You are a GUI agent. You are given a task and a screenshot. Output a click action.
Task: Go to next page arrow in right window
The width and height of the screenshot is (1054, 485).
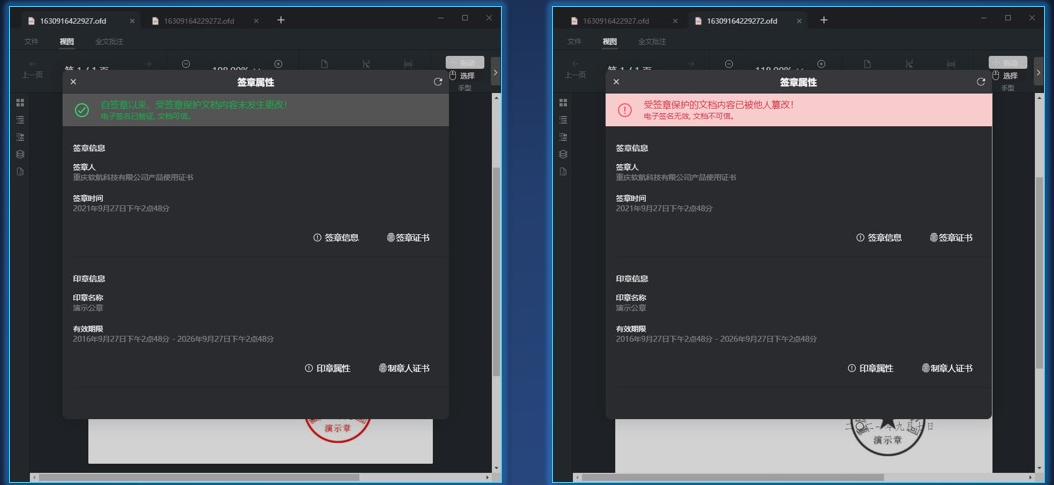click(691, 64)
